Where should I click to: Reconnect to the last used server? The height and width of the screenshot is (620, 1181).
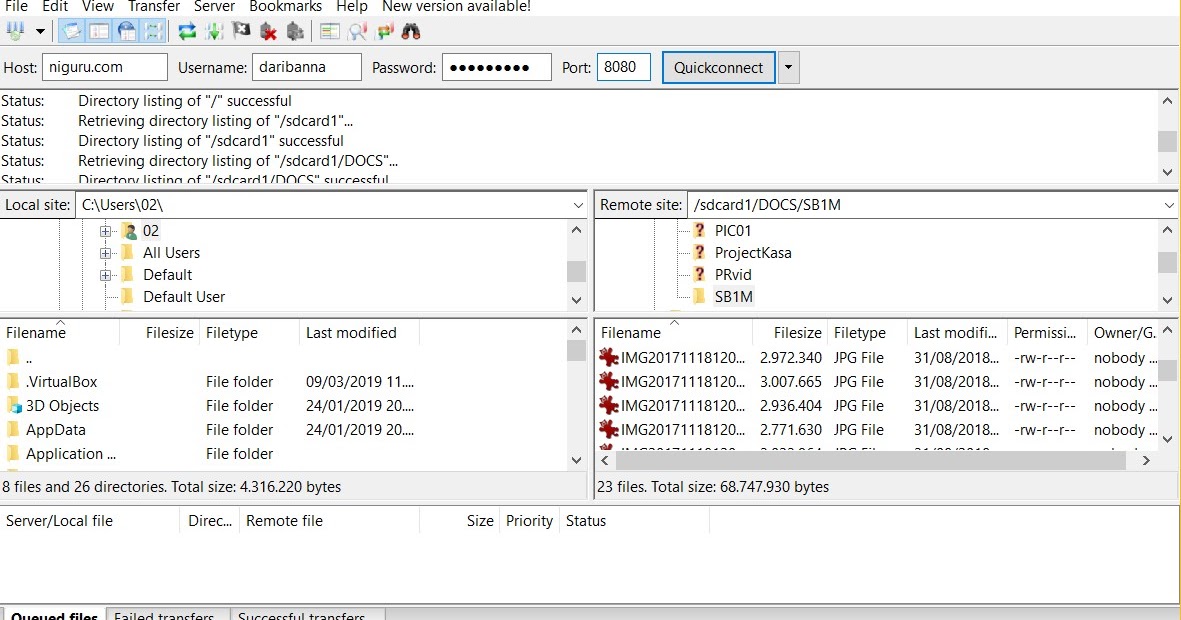(295, 30)
